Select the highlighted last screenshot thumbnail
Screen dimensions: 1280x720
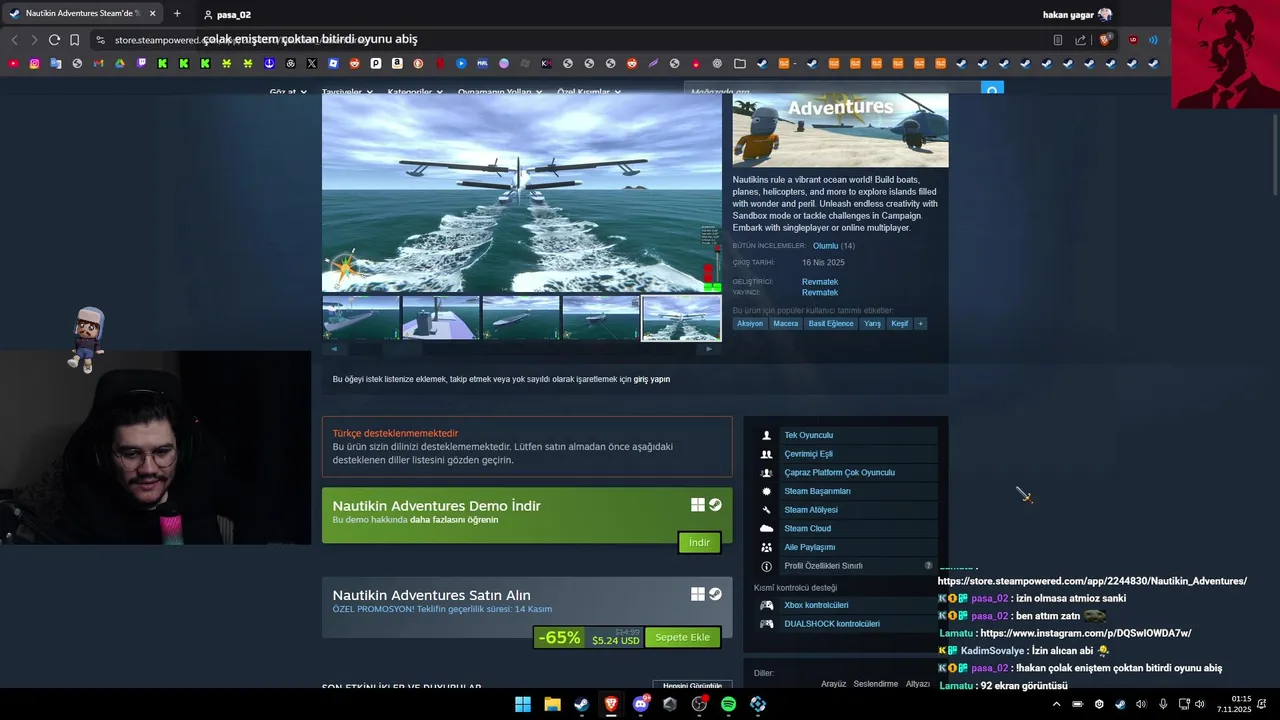click(x=681, y=318)
